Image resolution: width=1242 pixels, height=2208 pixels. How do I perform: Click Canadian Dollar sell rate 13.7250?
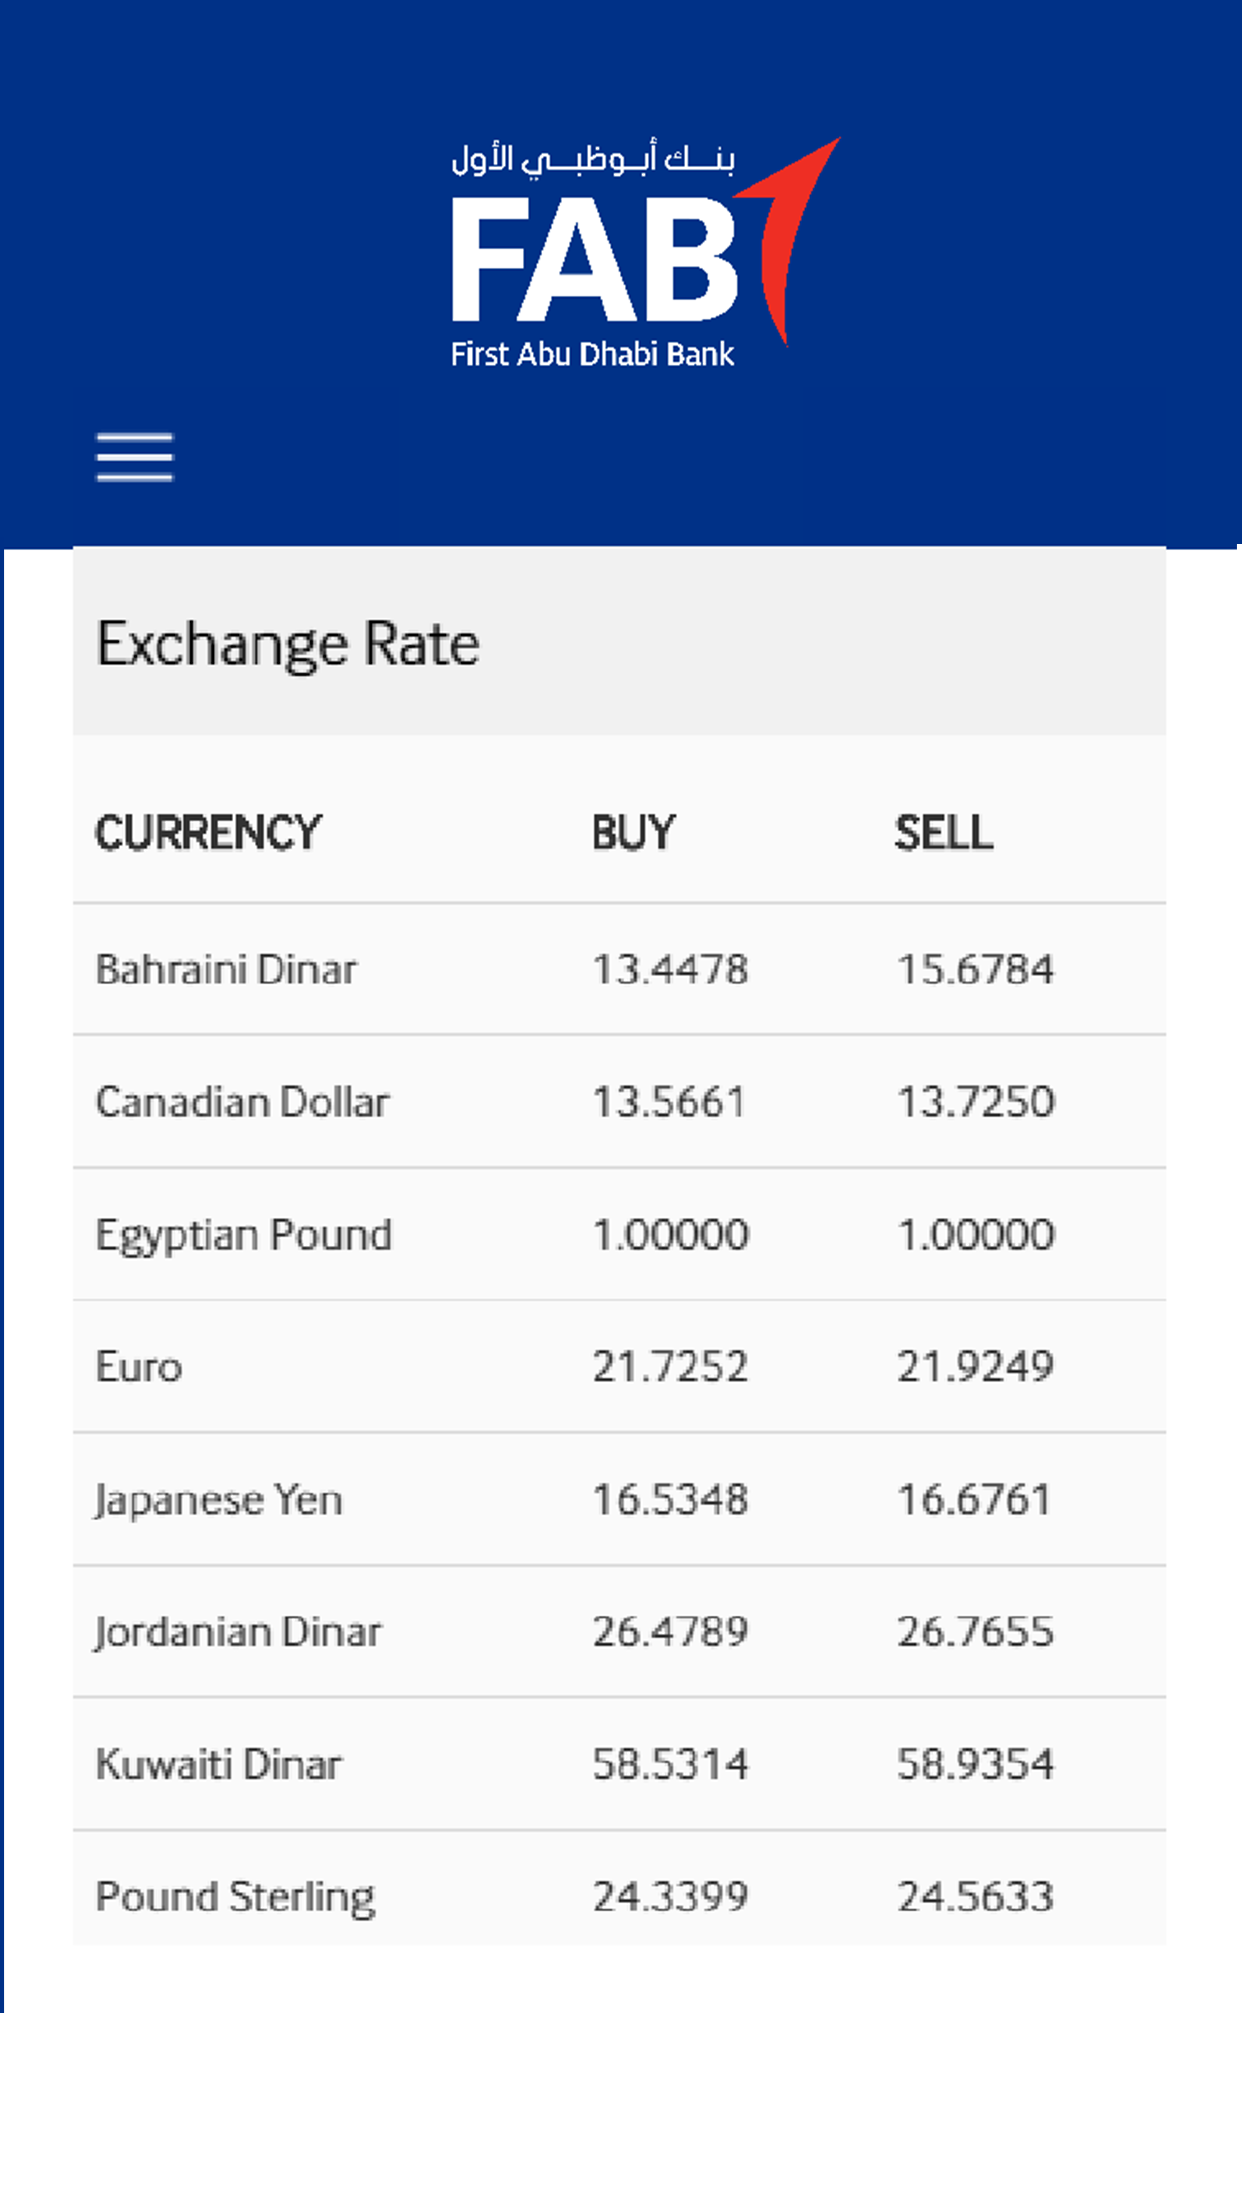[x=975, y=1102]
